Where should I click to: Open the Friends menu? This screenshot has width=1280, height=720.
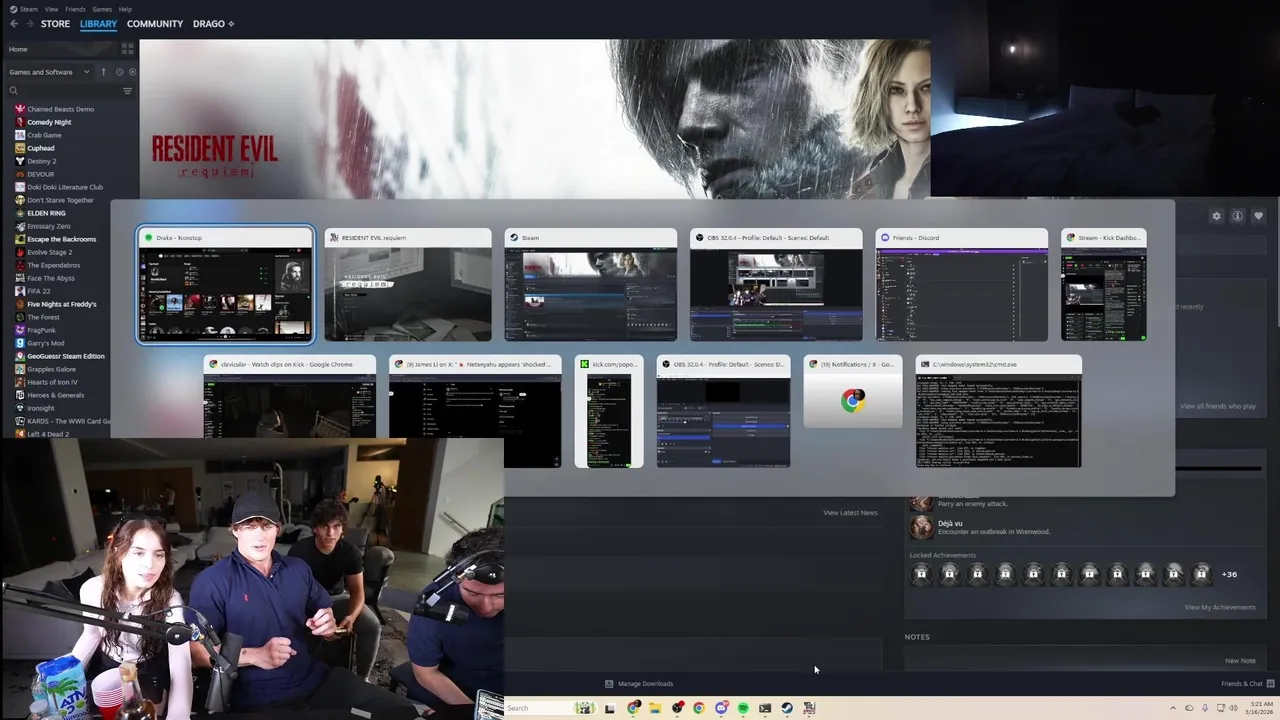click(x=75, y=9)
